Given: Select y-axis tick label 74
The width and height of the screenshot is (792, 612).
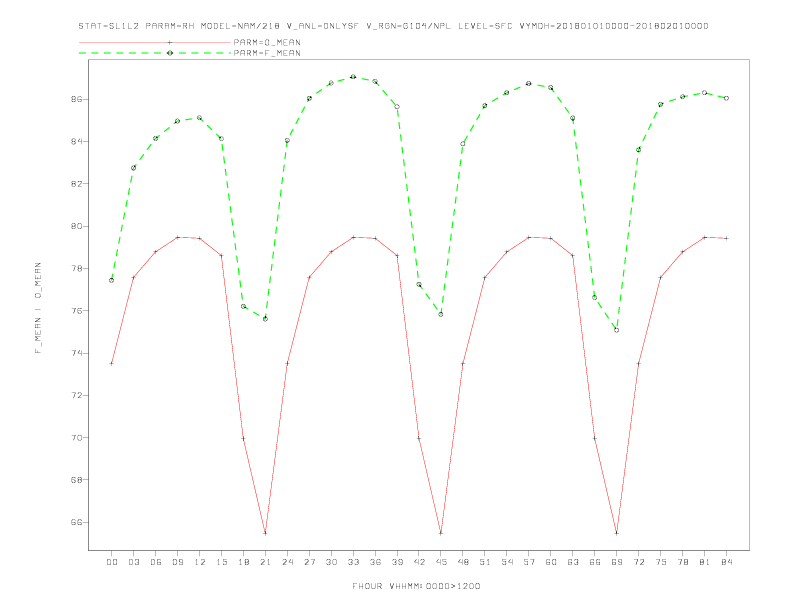Looking at the screenshot, I should pyautogui.click(x=77, y=353).
